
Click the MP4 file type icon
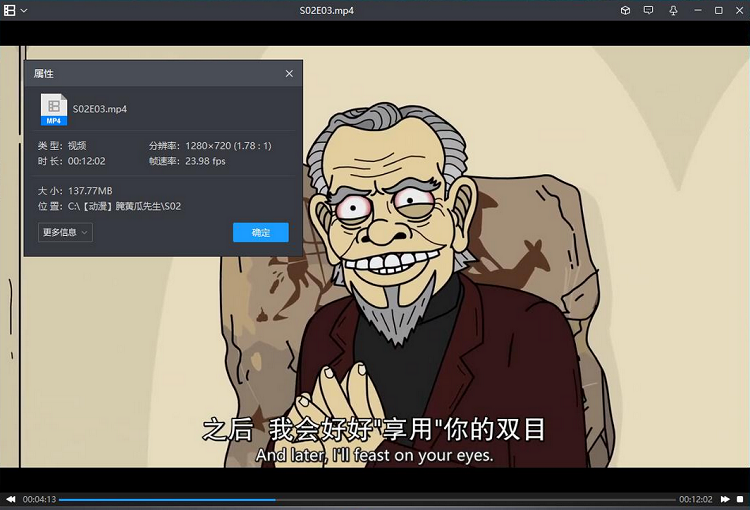tap(53, 109)
